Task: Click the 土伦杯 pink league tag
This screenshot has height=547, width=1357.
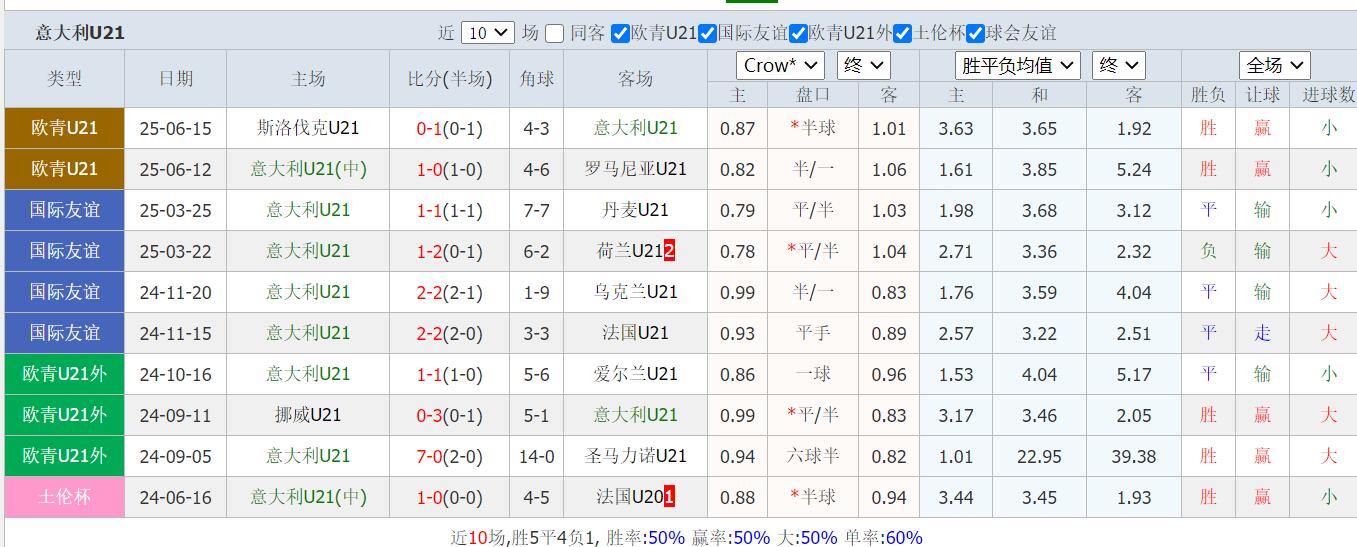Action: pos(64,496)
